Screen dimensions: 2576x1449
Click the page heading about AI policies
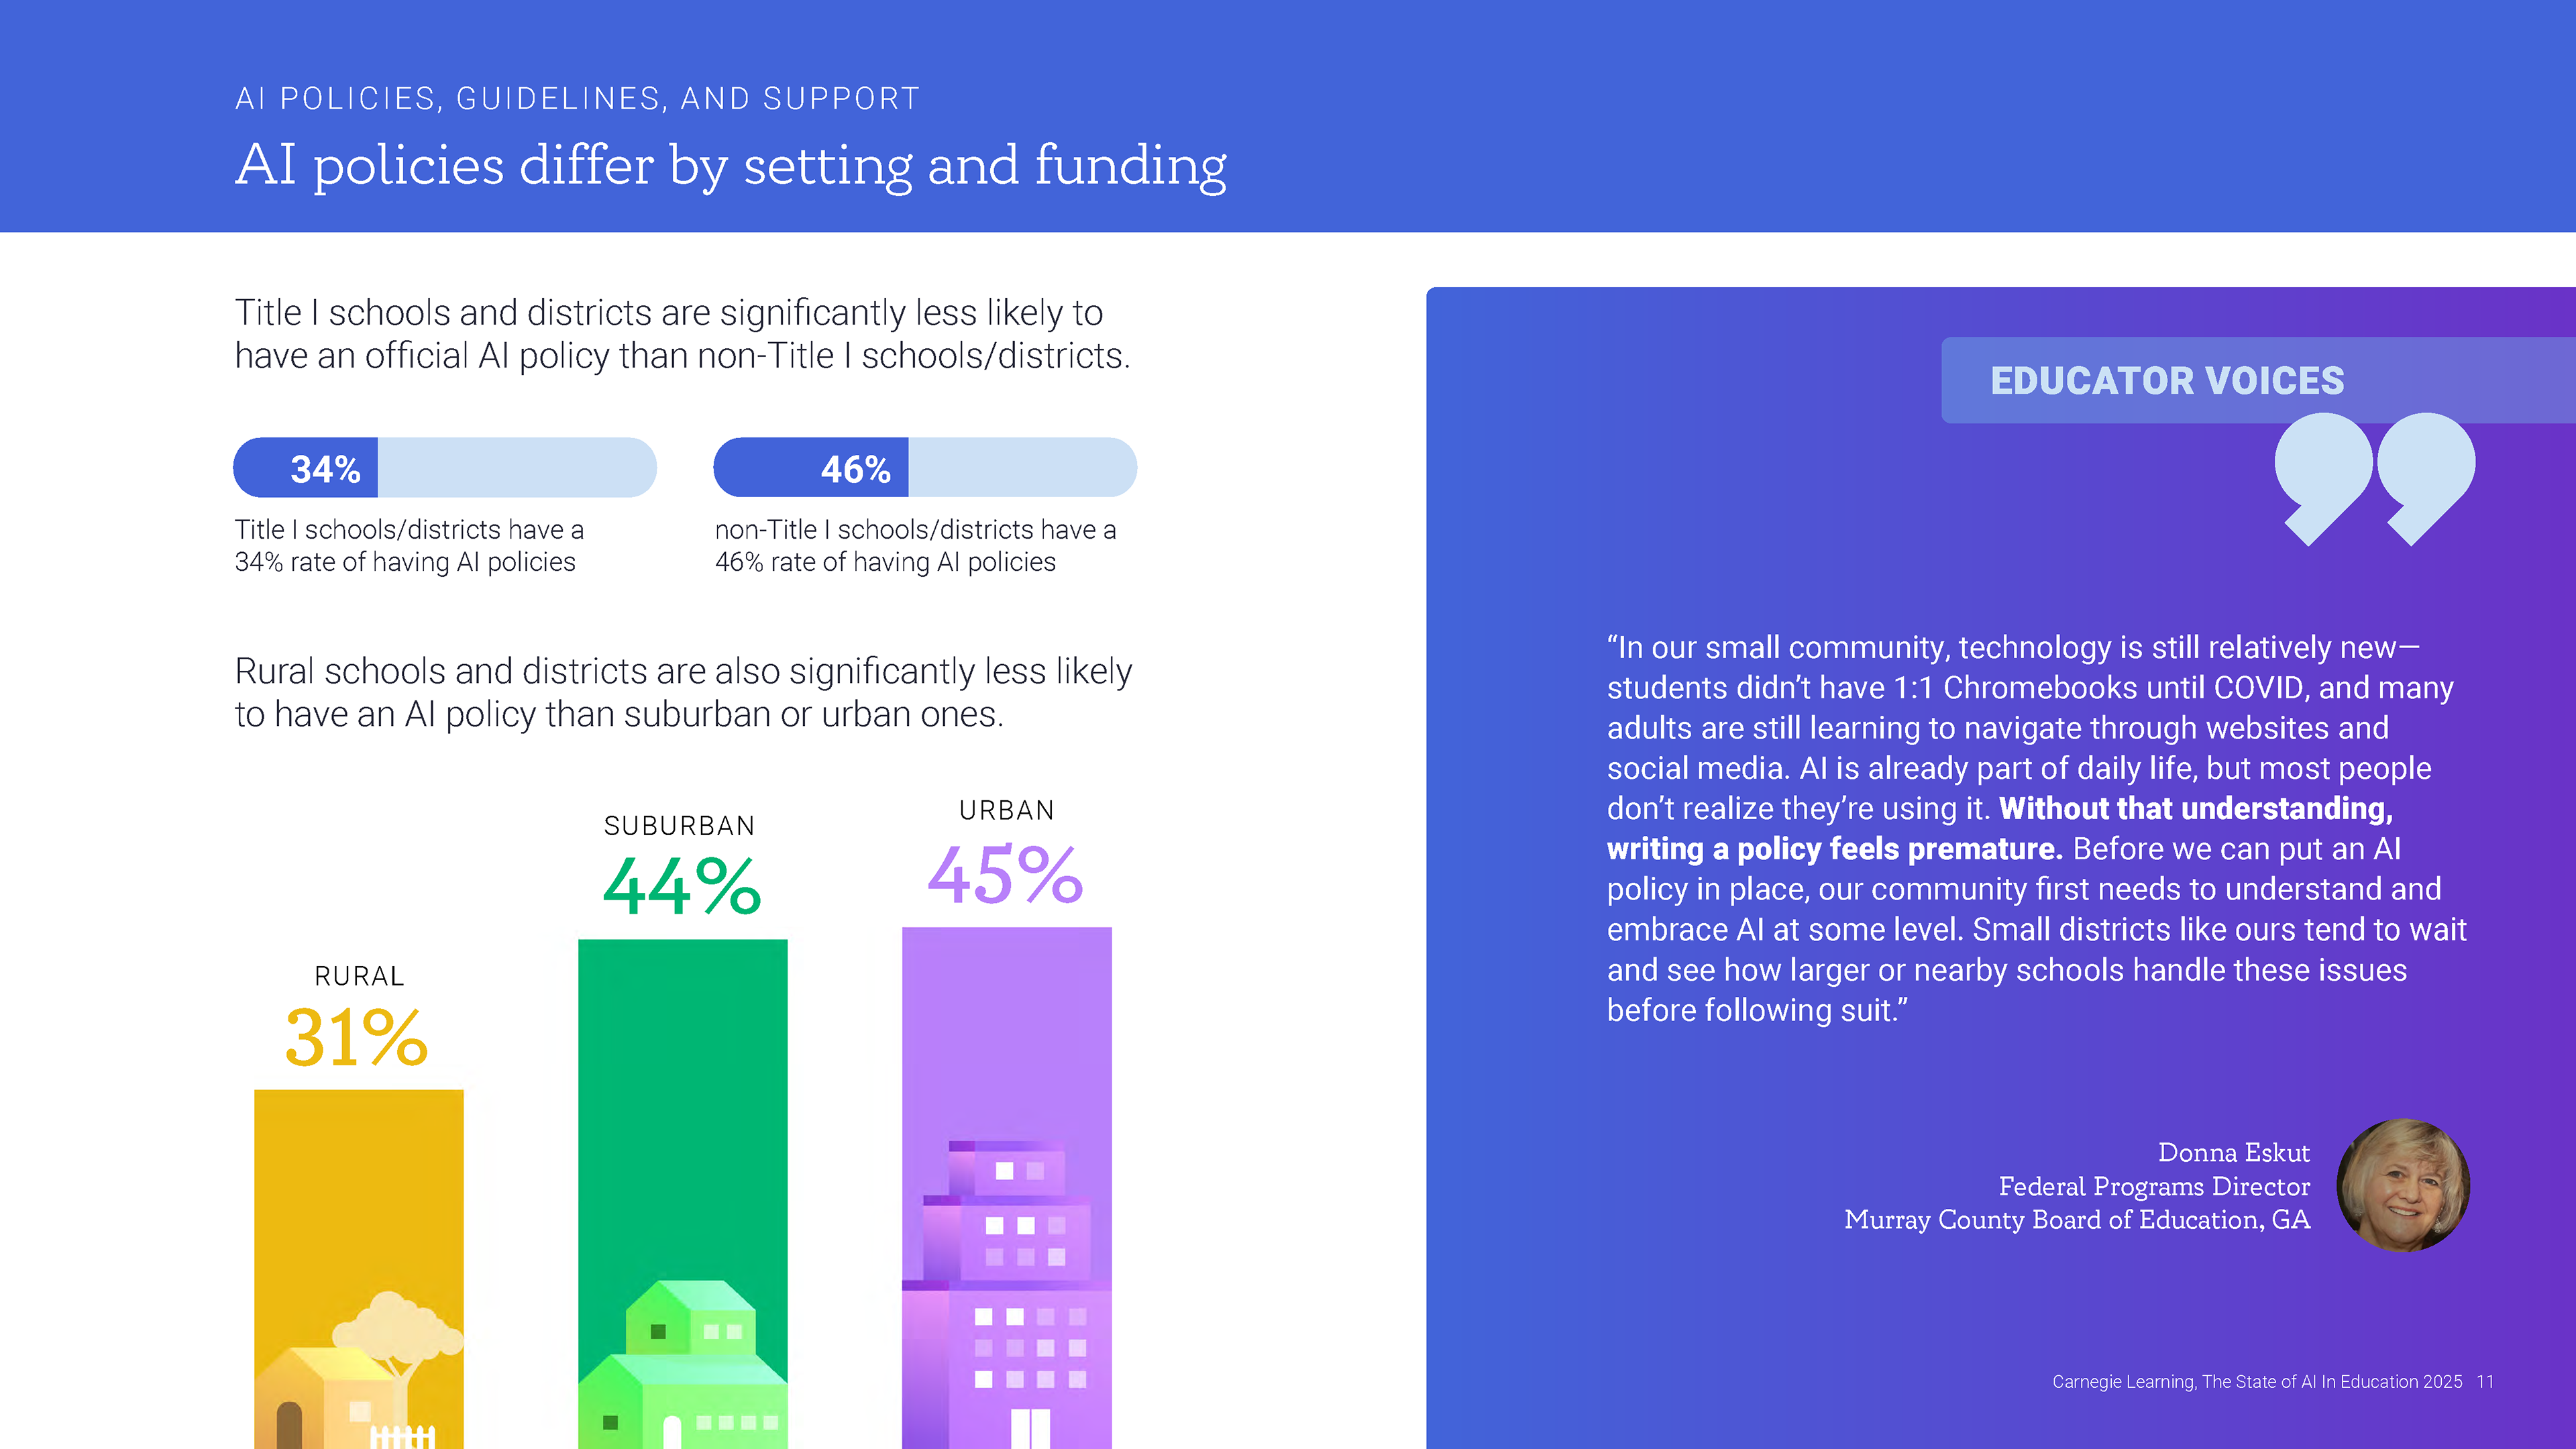tap(731, 165)
